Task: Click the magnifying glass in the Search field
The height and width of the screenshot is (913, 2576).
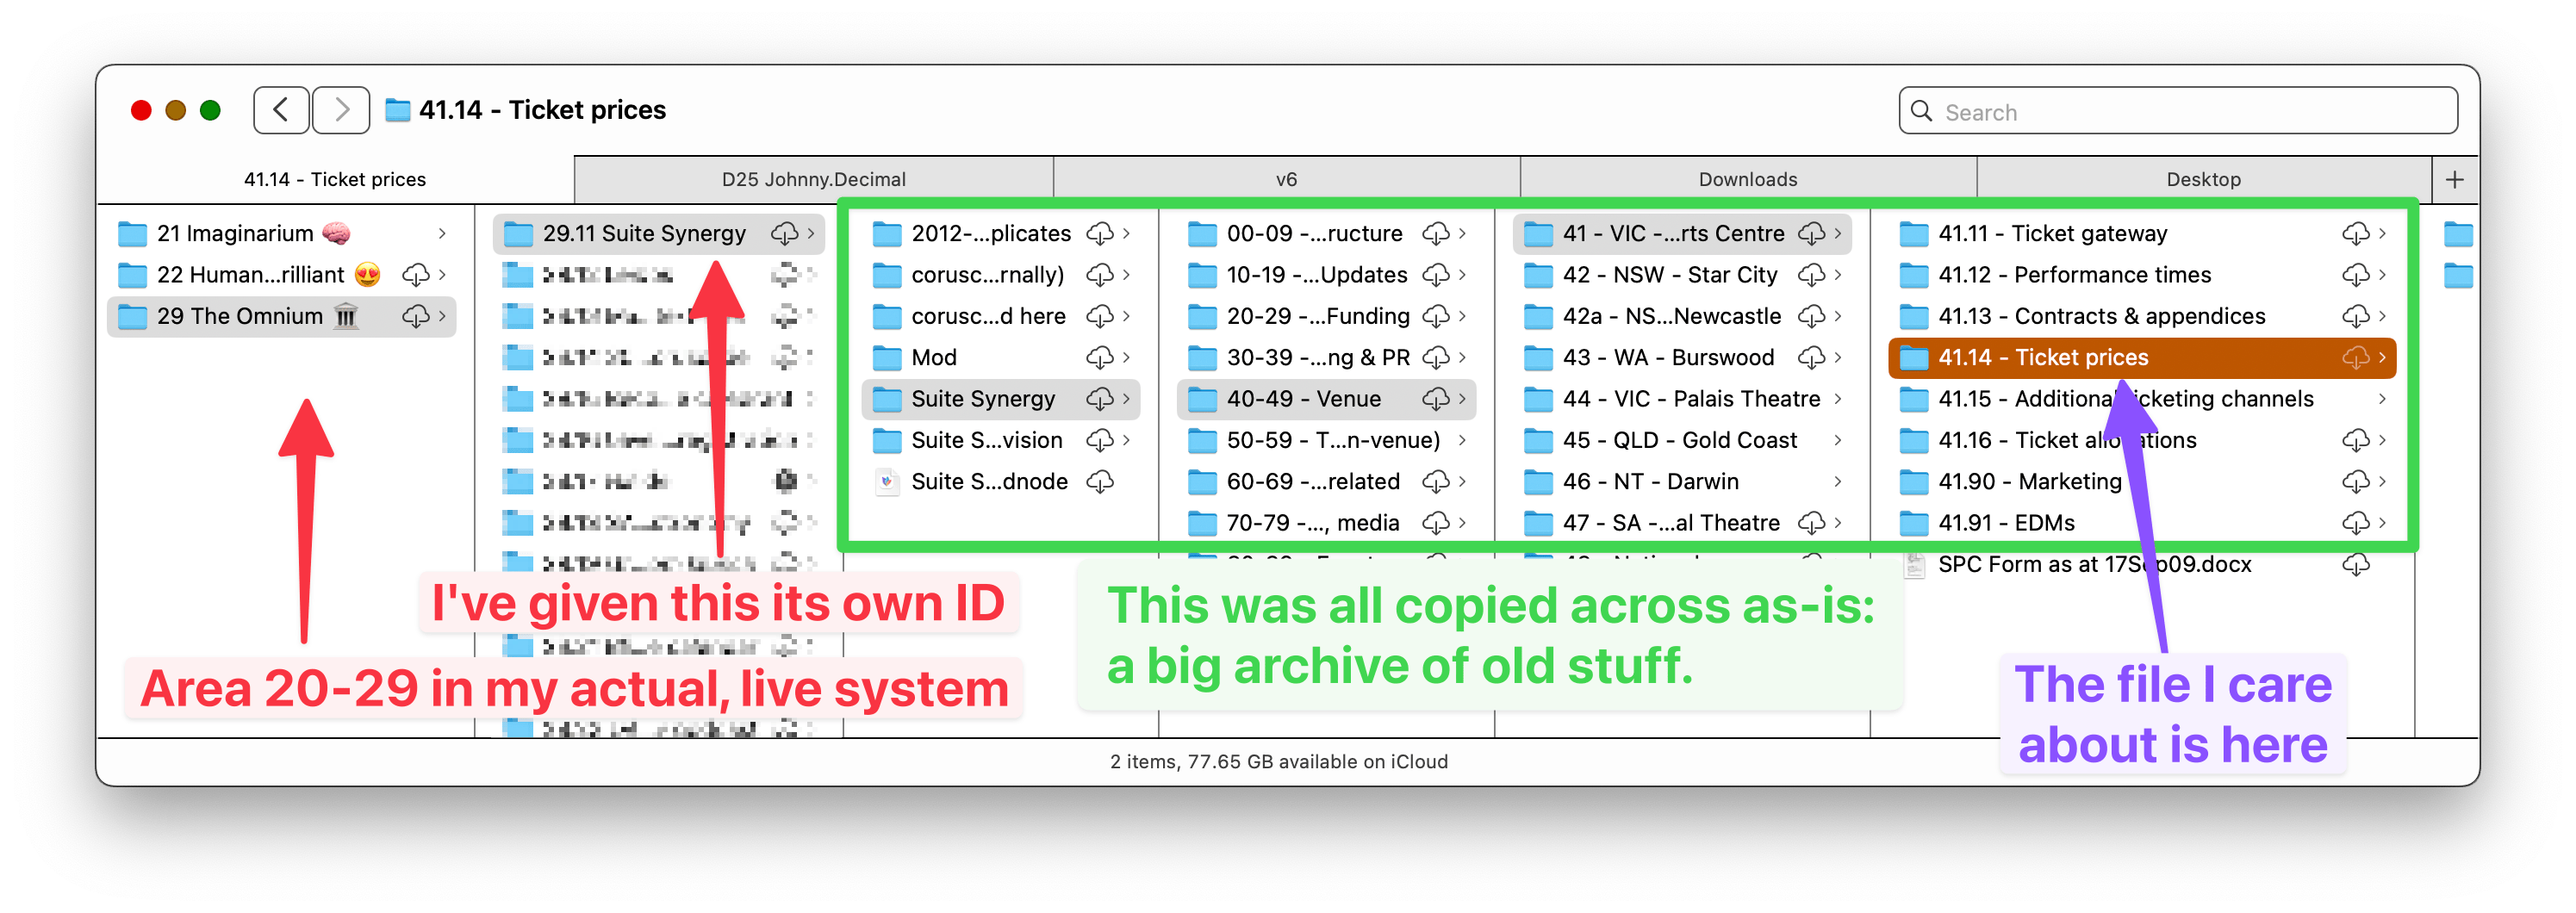Action: pyautogui.click(x=1922, y=111)
